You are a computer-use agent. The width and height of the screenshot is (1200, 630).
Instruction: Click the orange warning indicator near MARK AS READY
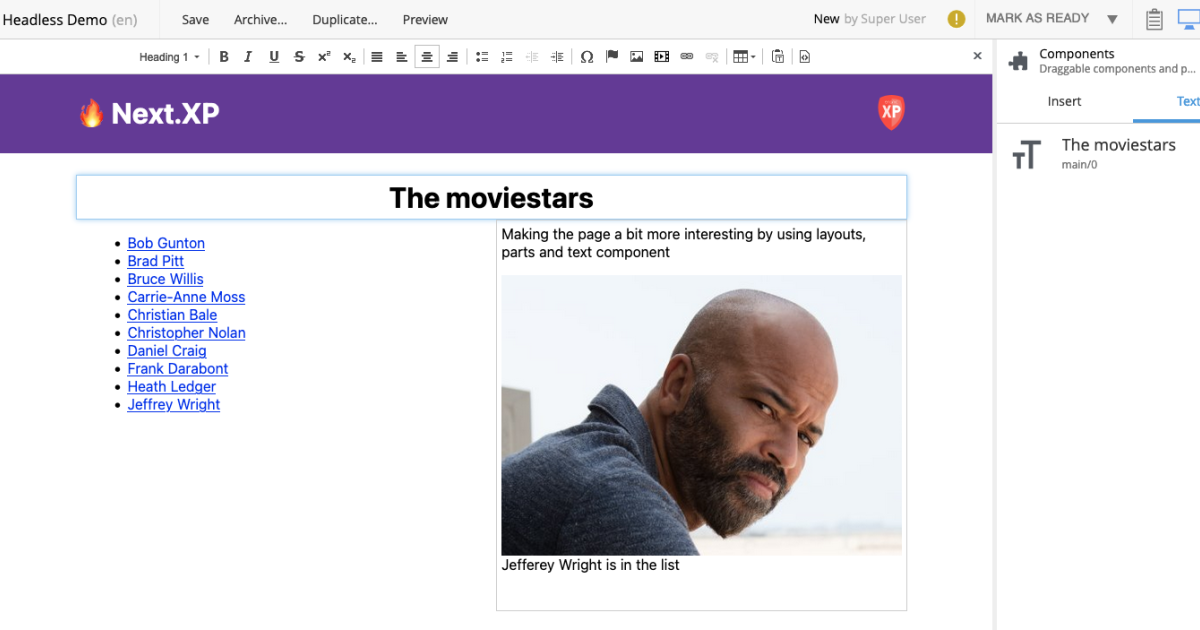(956, 18)
